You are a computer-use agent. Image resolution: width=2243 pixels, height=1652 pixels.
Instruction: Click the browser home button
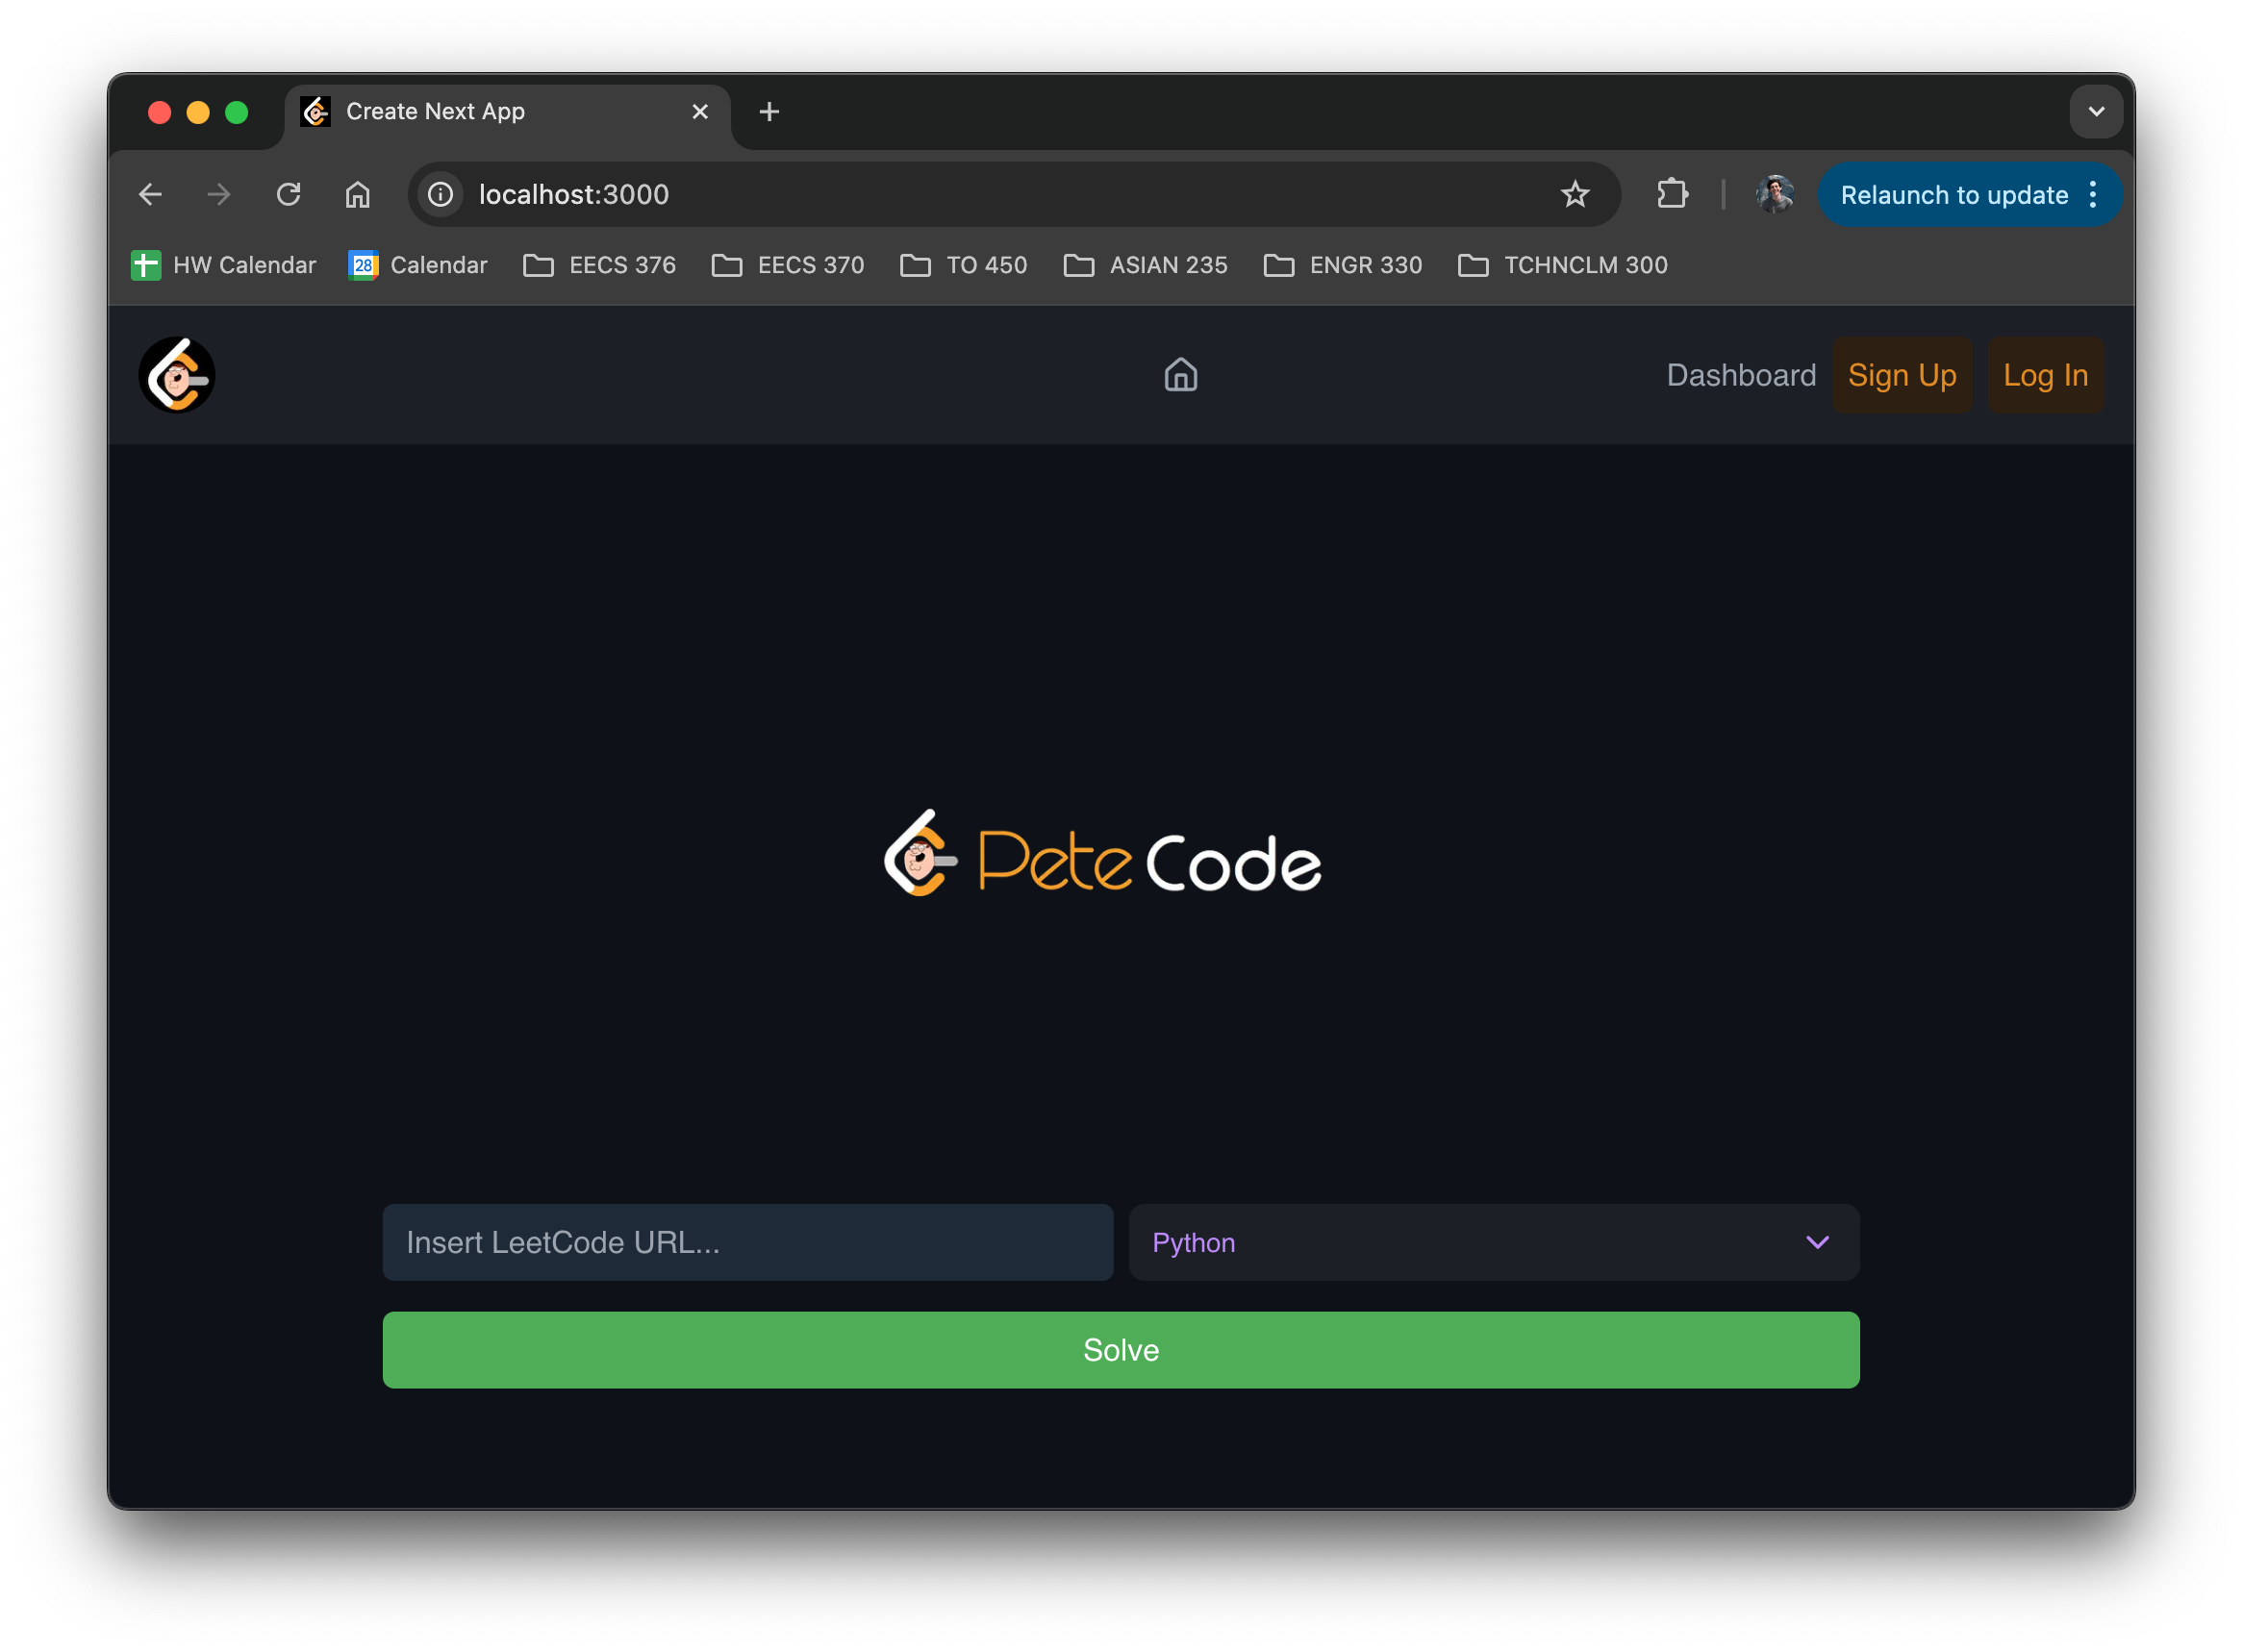[358, 194]
